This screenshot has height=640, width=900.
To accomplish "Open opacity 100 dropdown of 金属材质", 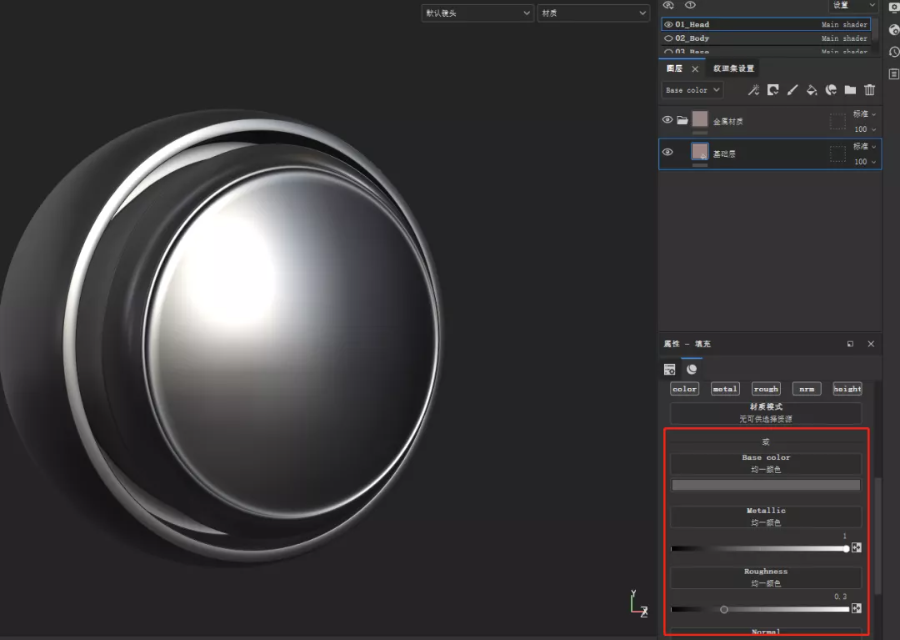I will point(865,129).
